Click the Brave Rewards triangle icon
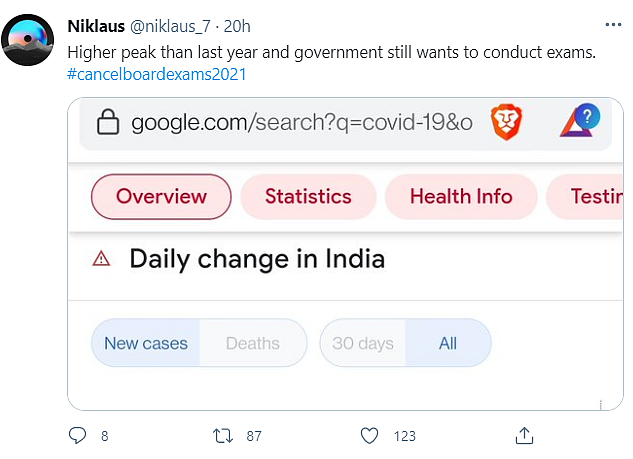The height and width of the screenshot is (459, 633). point(579,121)
